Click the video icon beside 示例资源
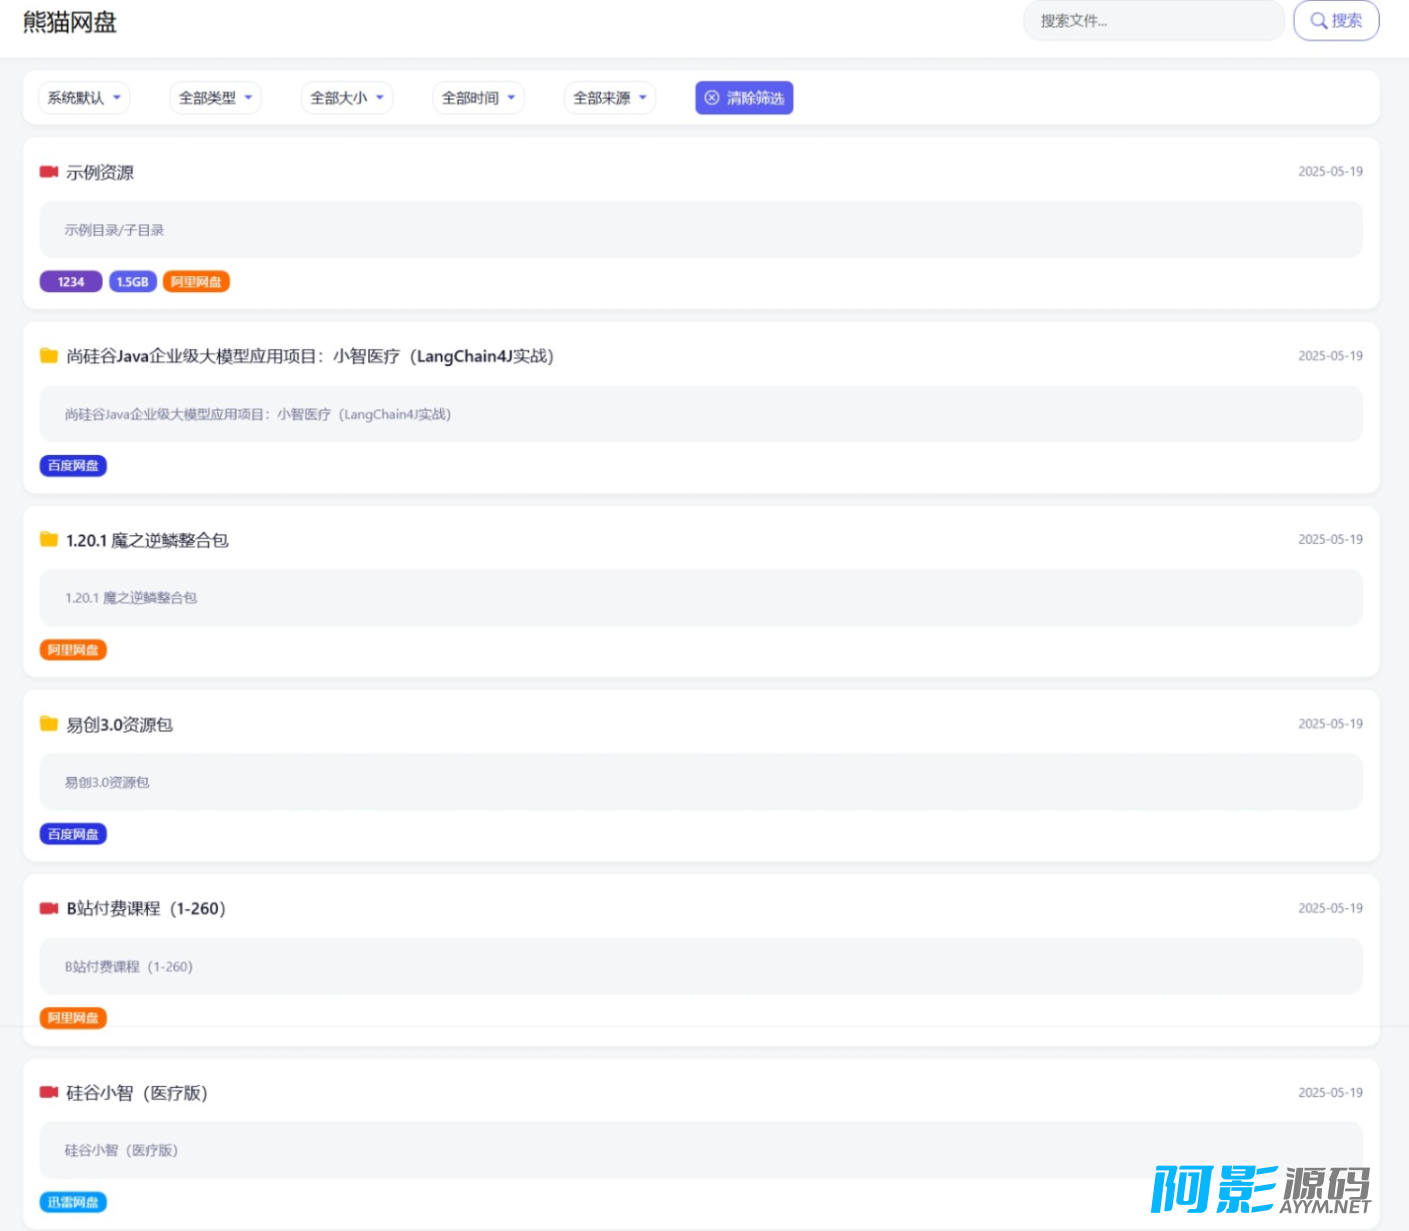 click(x=48, y=172)
